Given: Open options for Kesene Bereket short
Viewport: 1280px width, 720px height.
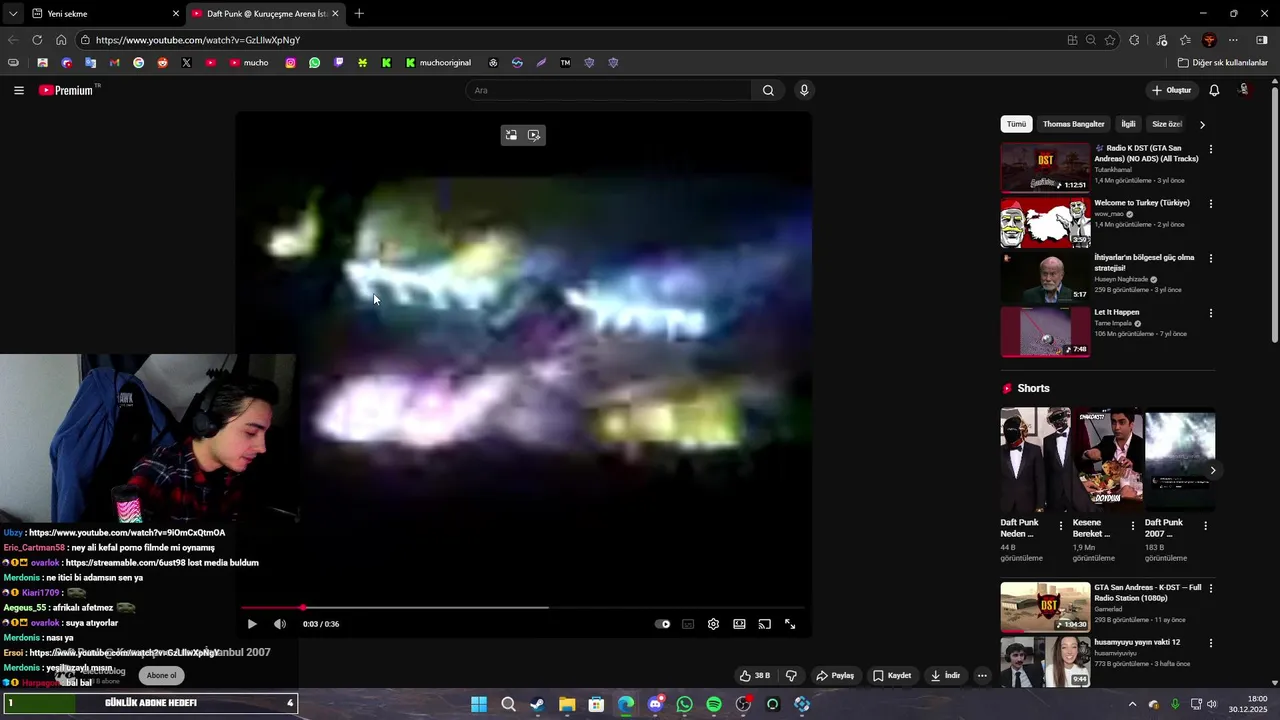Looking at the screenshot, I should pos(1133,525).
